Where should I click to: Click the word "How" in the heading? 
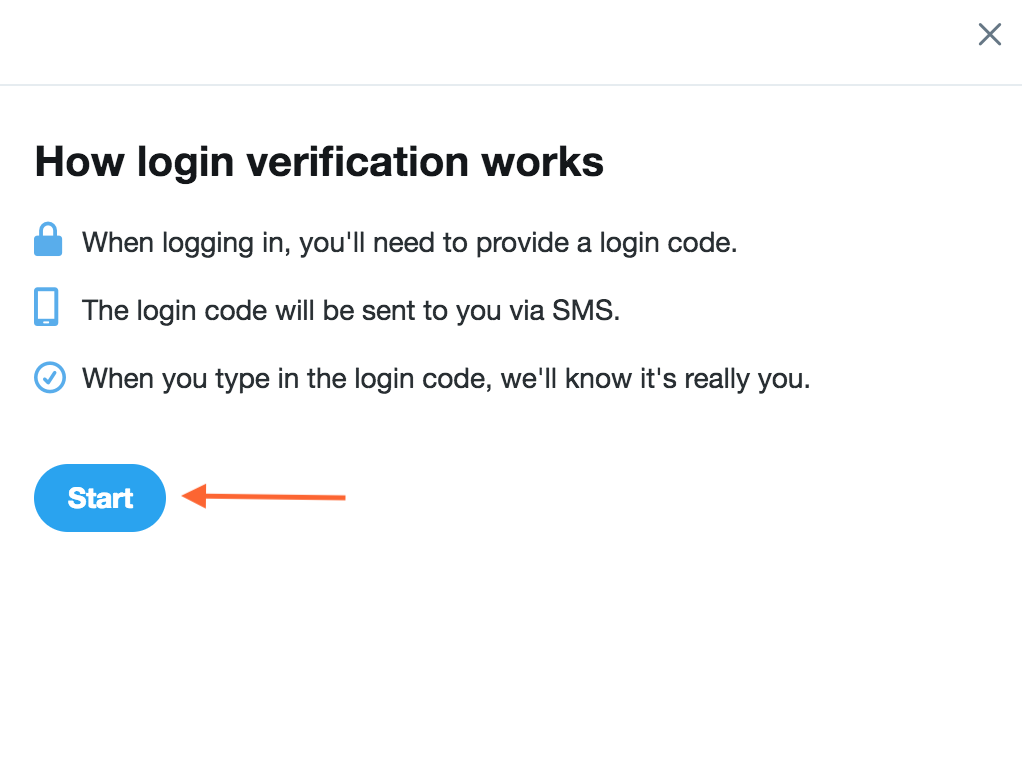tap(79, 162)
